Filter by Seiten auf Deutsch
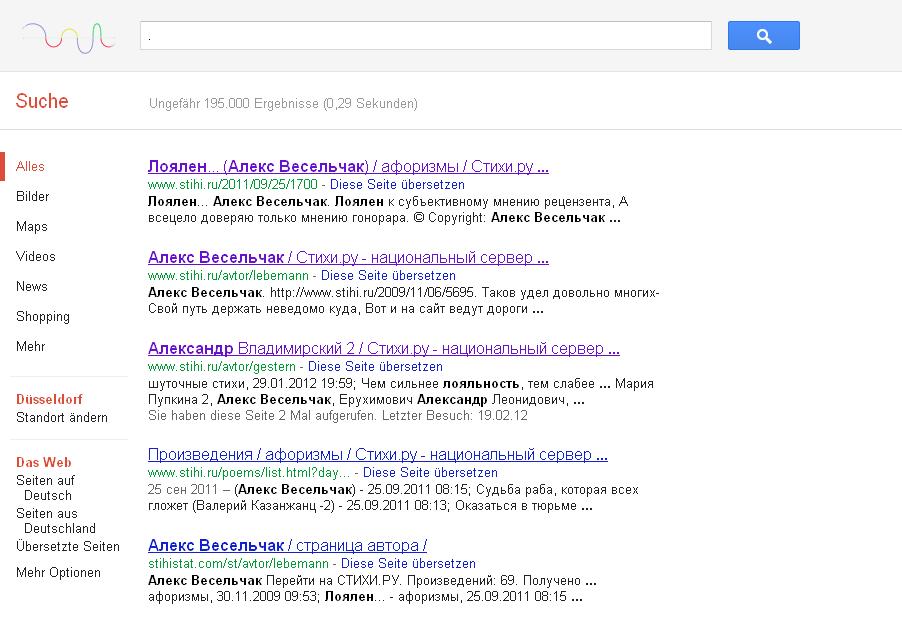902x617 pixels. (x=46, y=488)
